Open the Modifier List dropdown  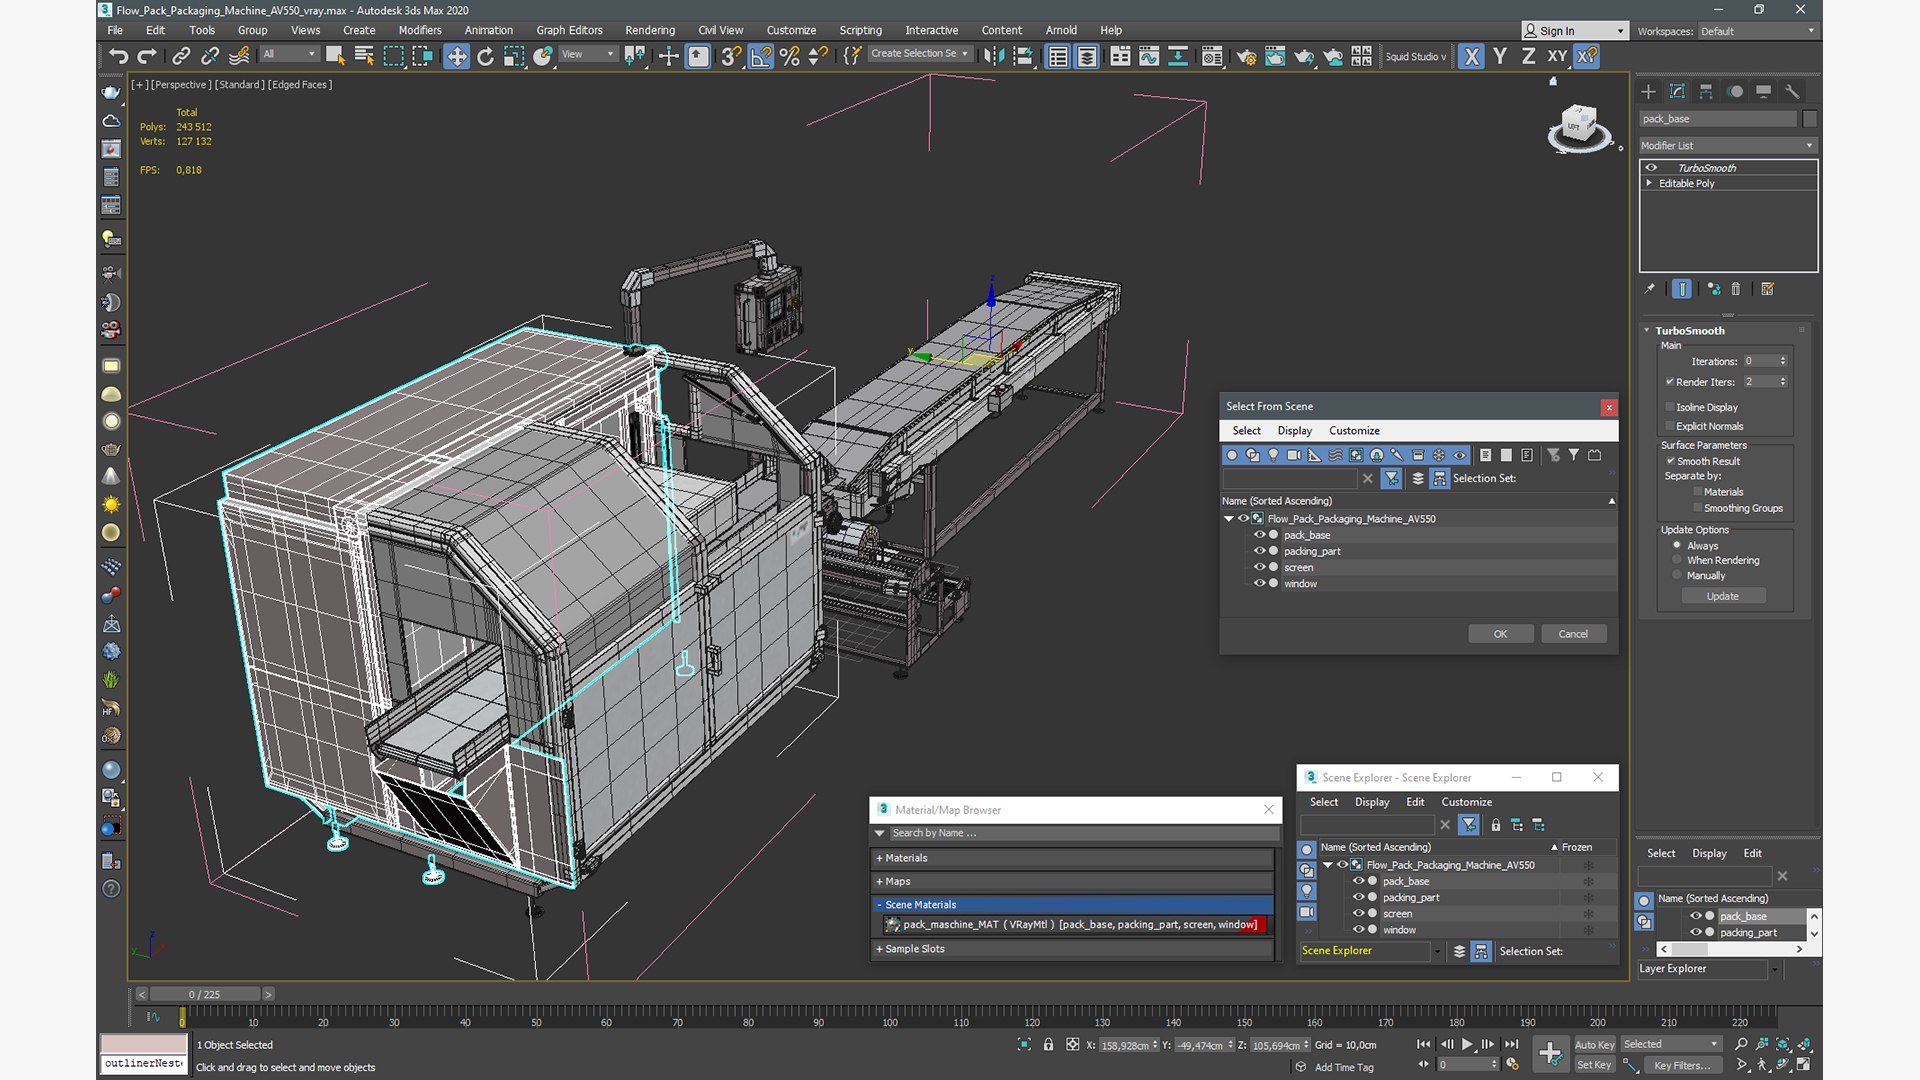coord(1727,145)
